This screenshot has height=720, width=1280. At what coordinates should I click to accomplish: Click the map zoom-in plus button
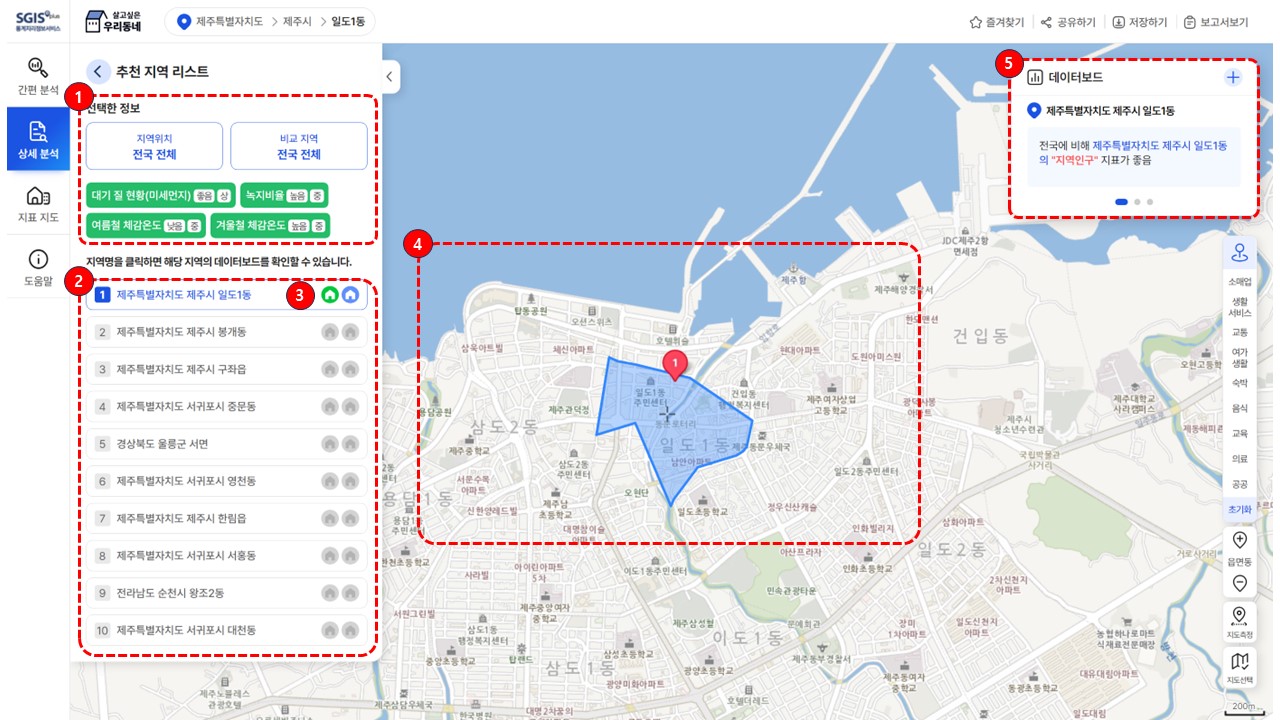1240,540
